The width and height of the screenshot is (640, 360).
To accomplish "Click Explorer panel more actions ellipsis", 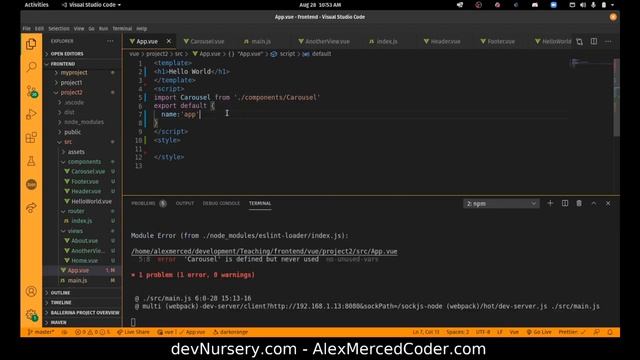I will pyautogui.click(x=110, y=41).
